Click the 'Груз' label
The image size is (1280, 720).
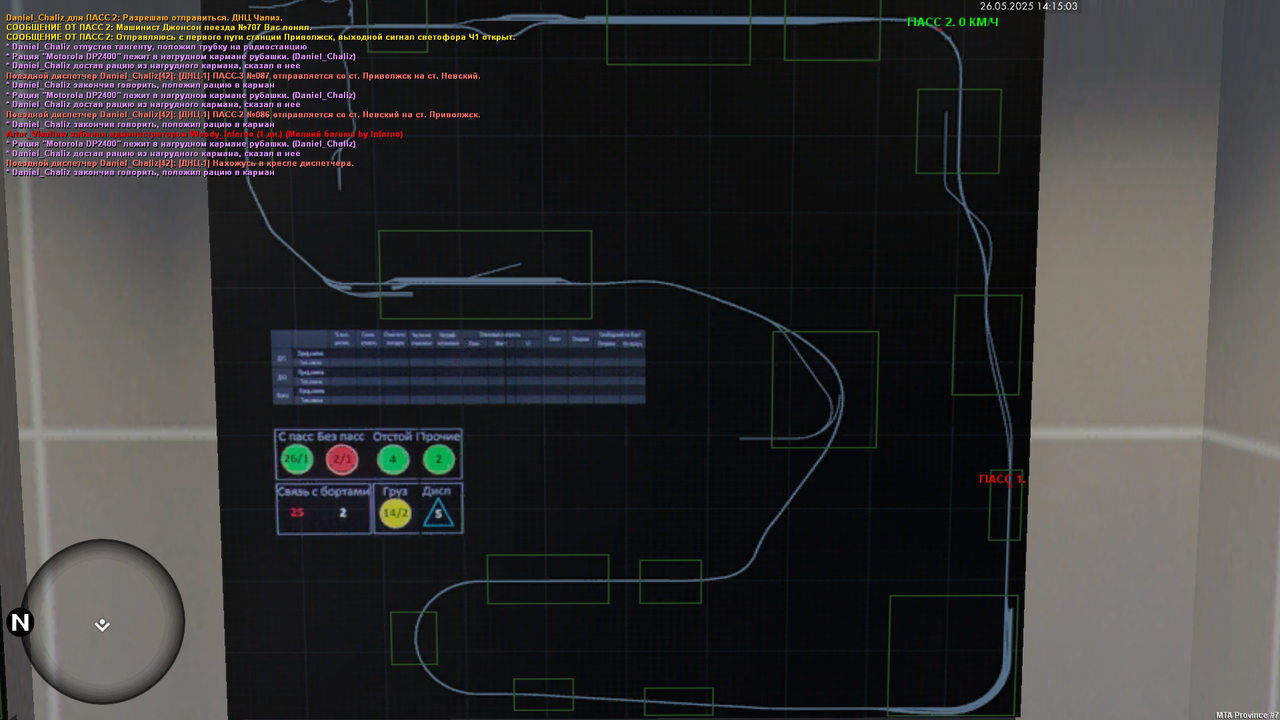(x=396, y=491)
